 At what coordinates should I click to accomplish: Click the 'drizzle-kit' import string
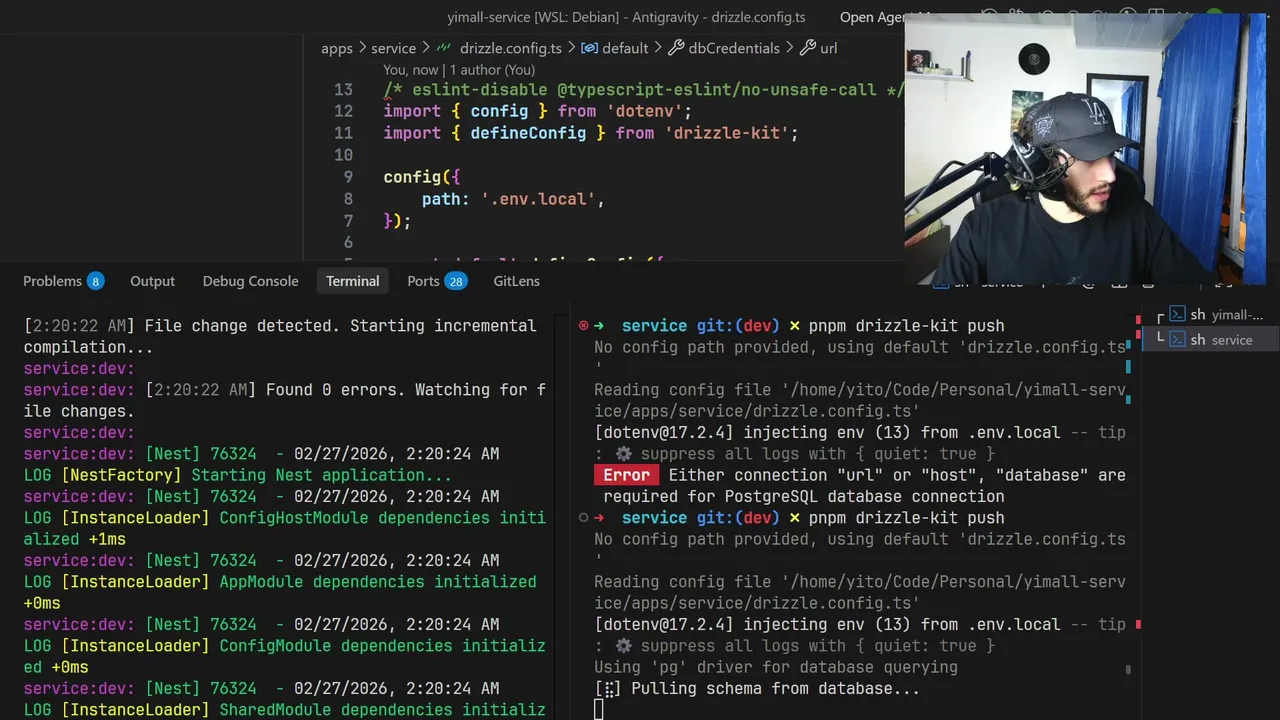(x=727, y=133)
